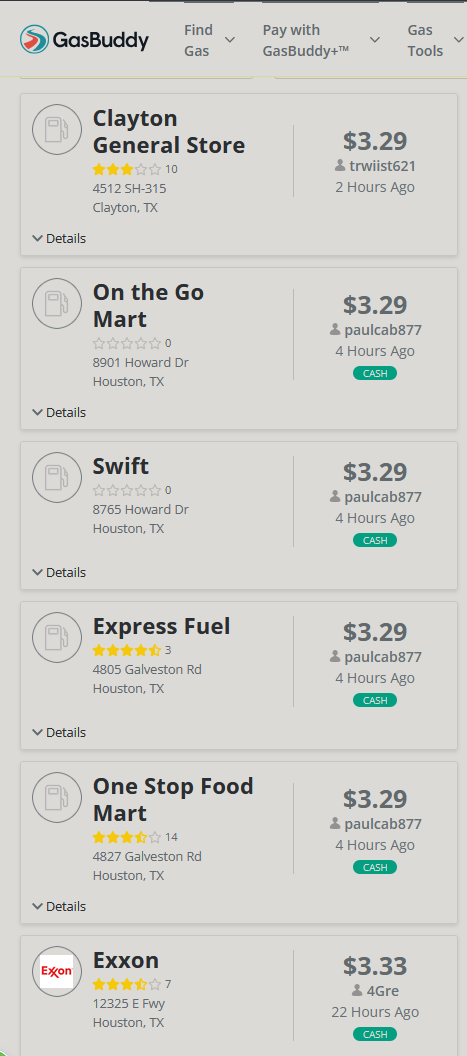The height and width of the screenshot is (1056, 467).
Task: Click Express Fuel gas pump icon
Action: 57,637
